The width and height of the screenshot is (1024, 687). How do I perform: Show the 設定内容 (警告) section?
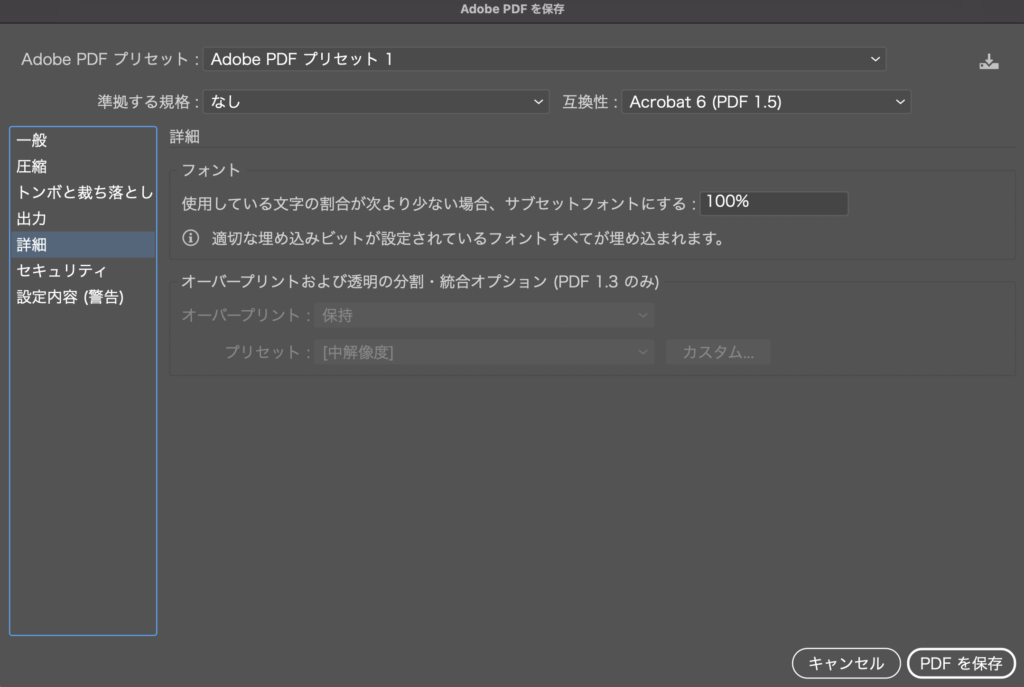(70, 297)
